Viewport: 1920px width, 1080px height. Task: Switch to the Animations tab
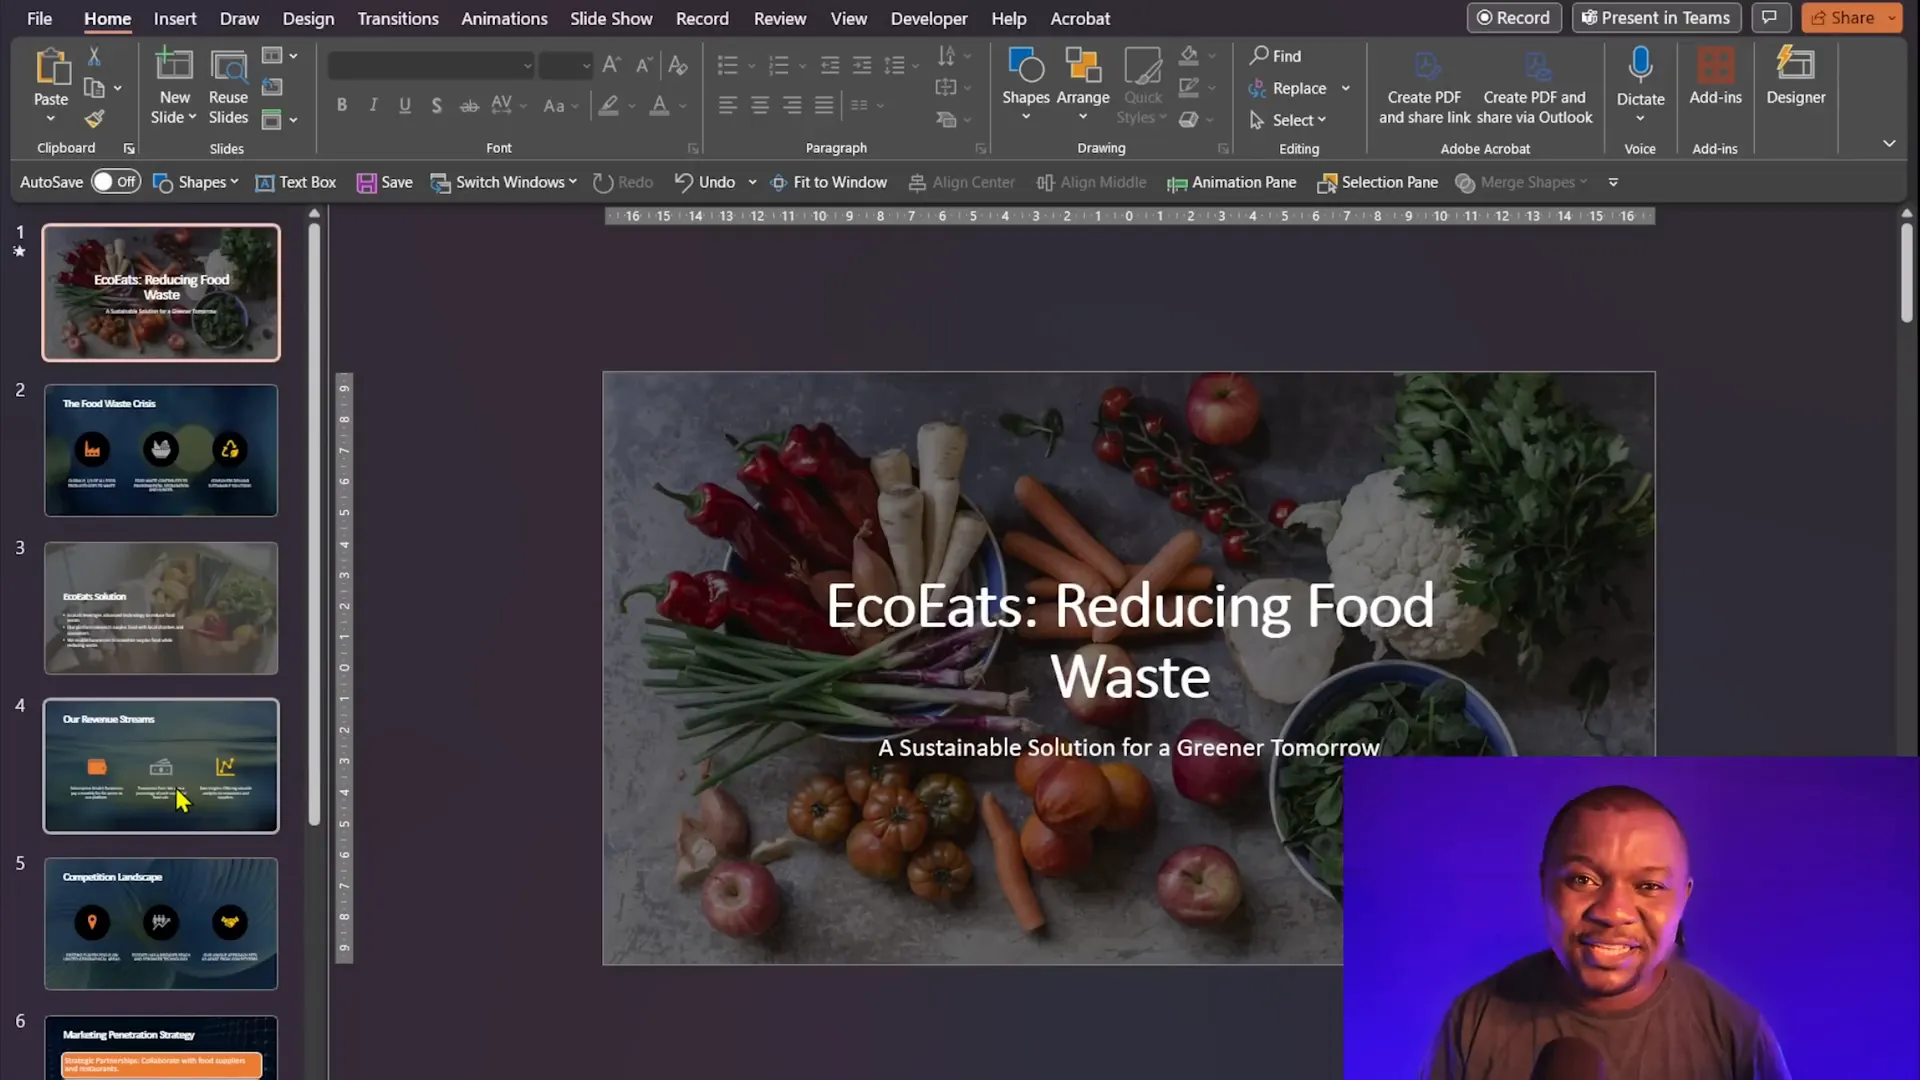point(504,18)
